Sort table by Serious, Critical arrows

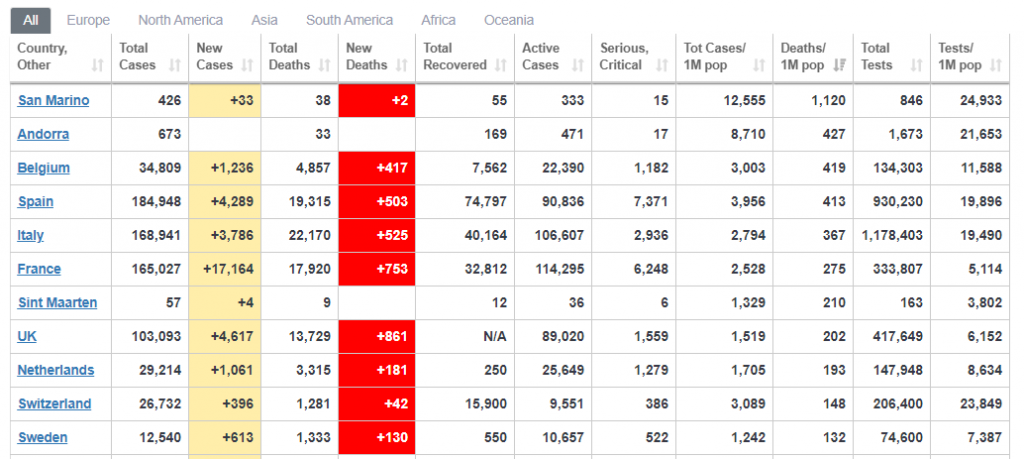click(662, 65)
